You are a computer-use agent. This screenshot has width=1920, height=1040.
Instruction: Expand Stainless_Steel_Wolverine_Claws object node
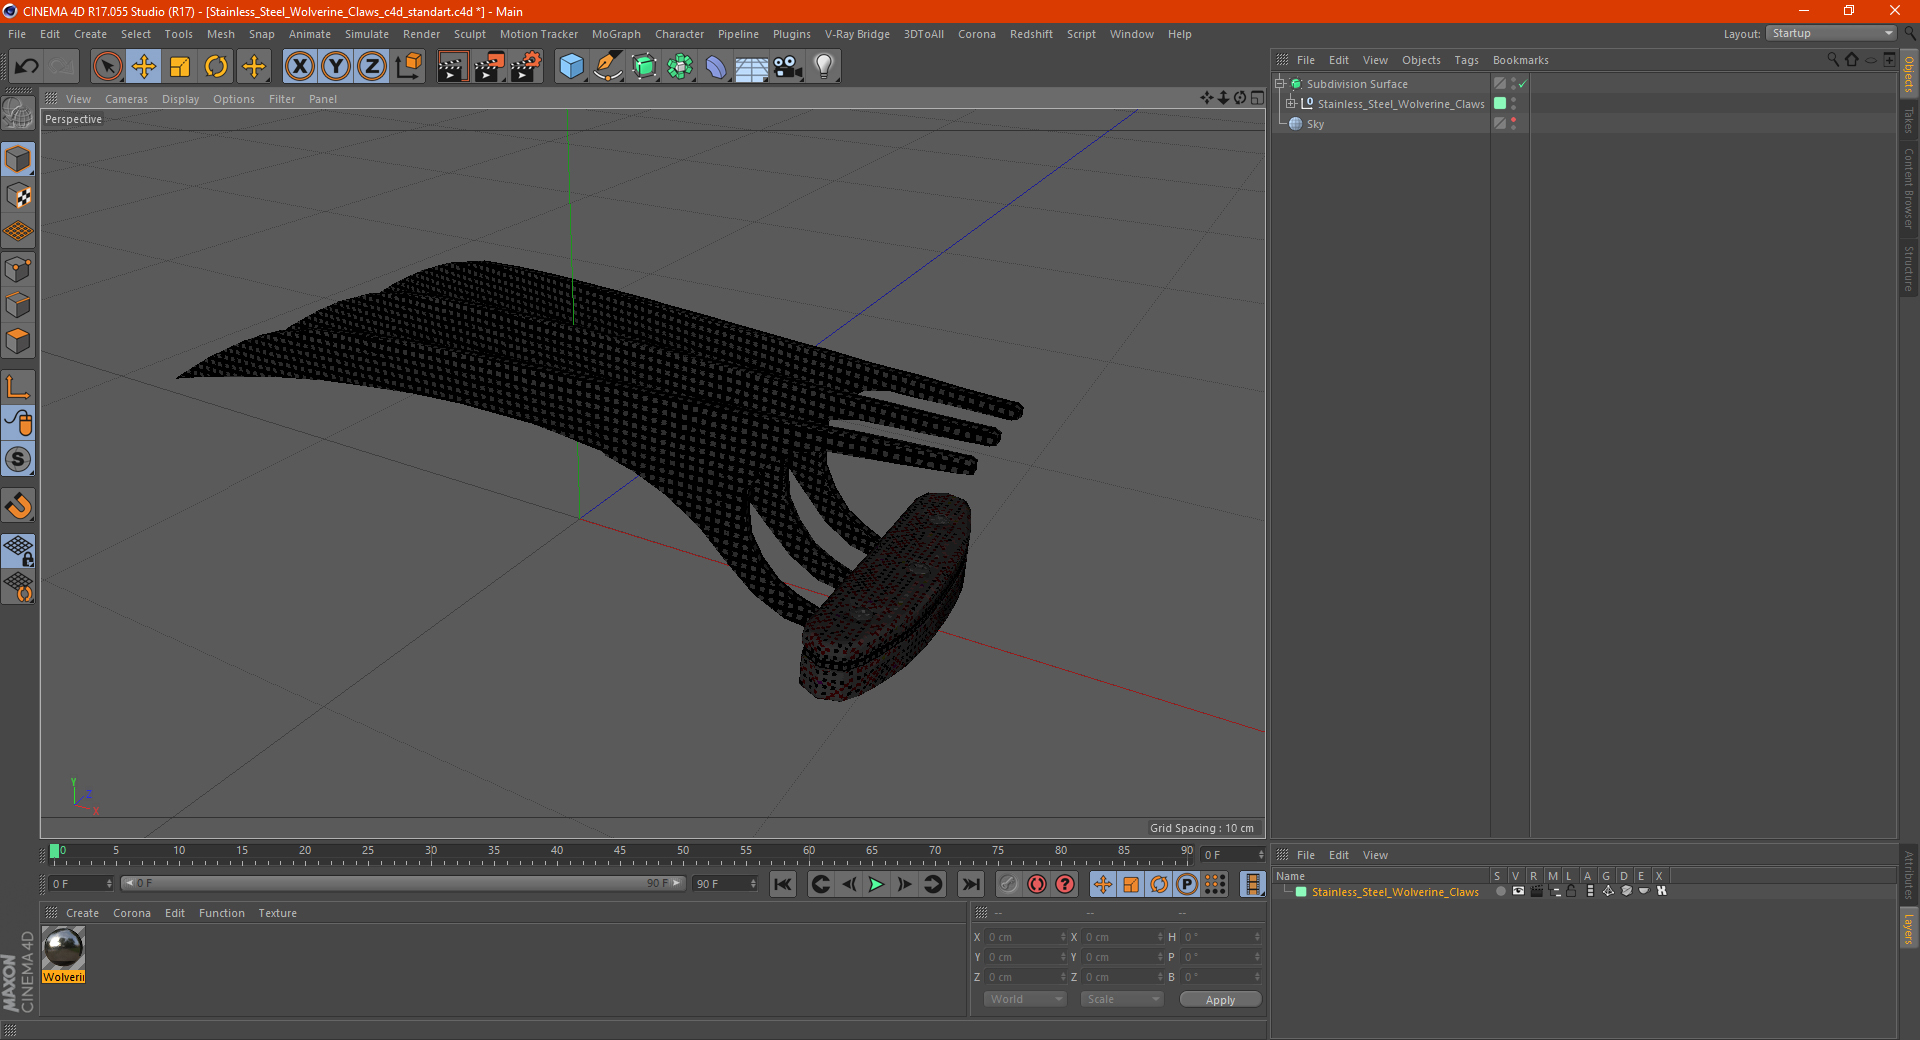coord(1290,104)
